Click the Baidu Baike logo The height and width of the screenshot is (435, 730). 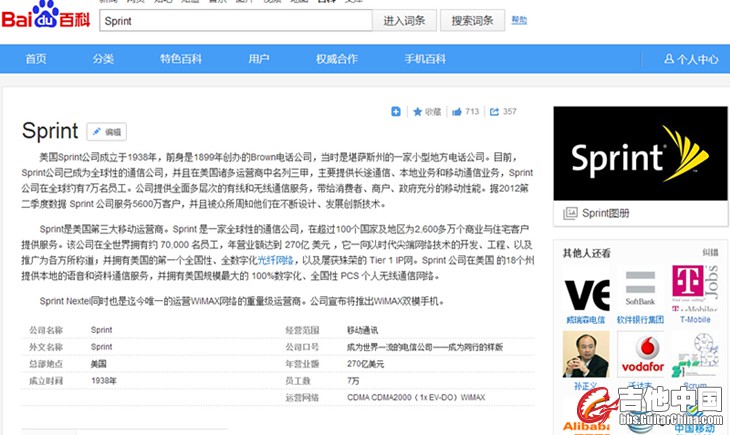[46, 15]
